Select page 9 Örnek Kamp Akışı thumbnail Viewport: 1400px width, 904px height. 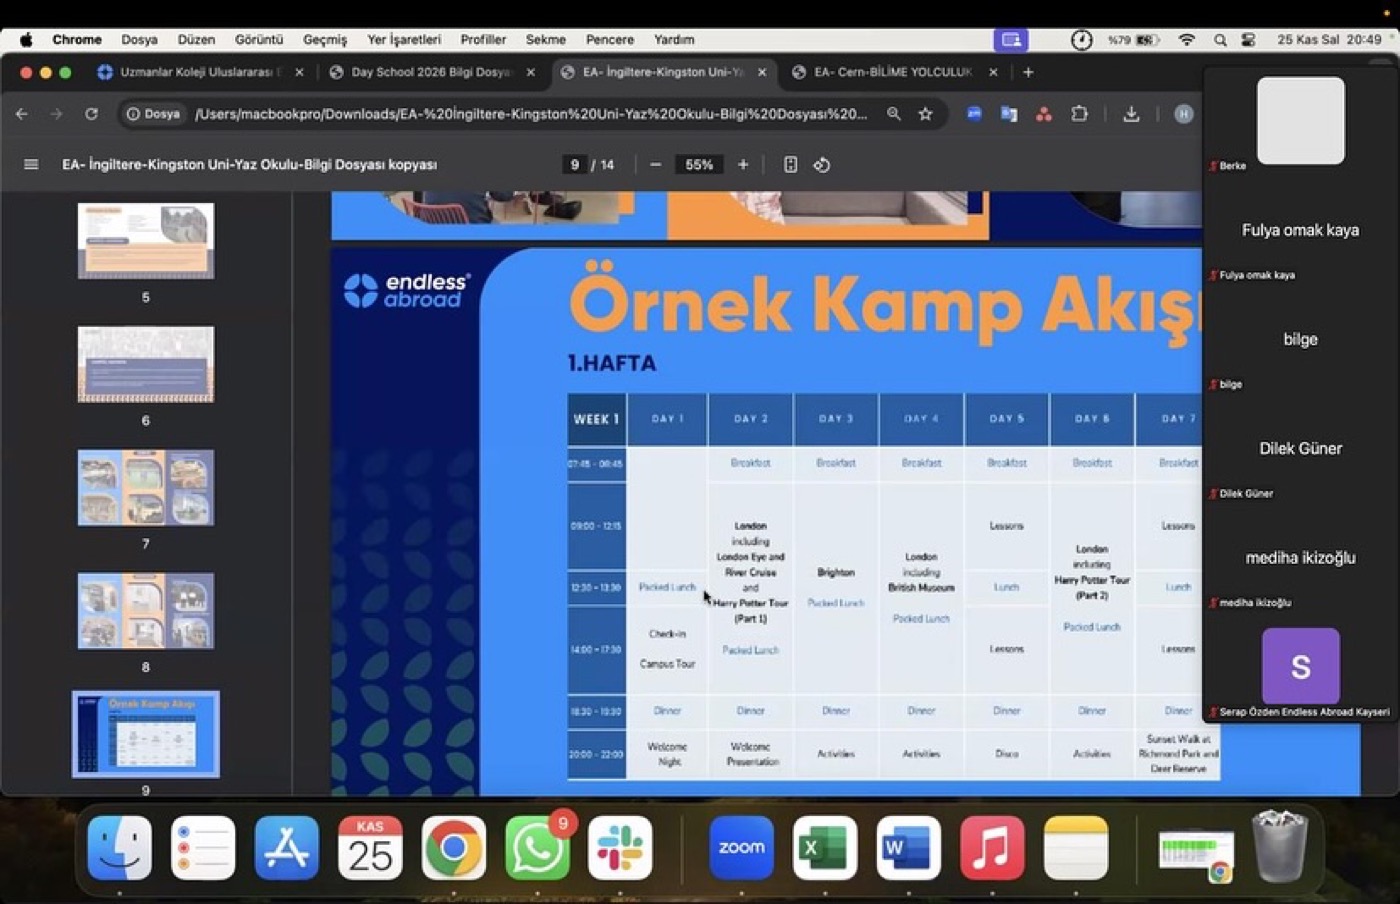[146, 734]
